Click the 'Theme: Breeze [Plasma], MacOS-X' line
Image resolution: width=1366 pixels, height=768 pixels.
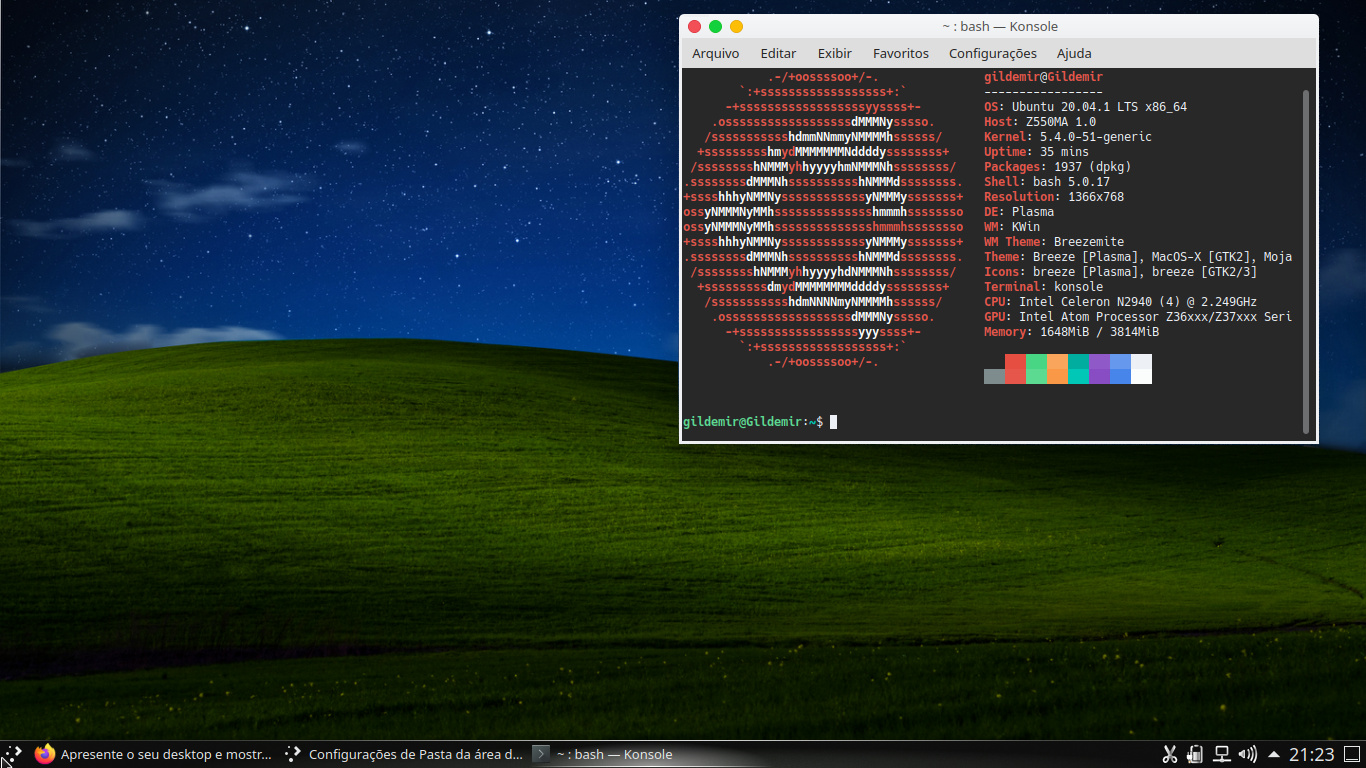1138,257
